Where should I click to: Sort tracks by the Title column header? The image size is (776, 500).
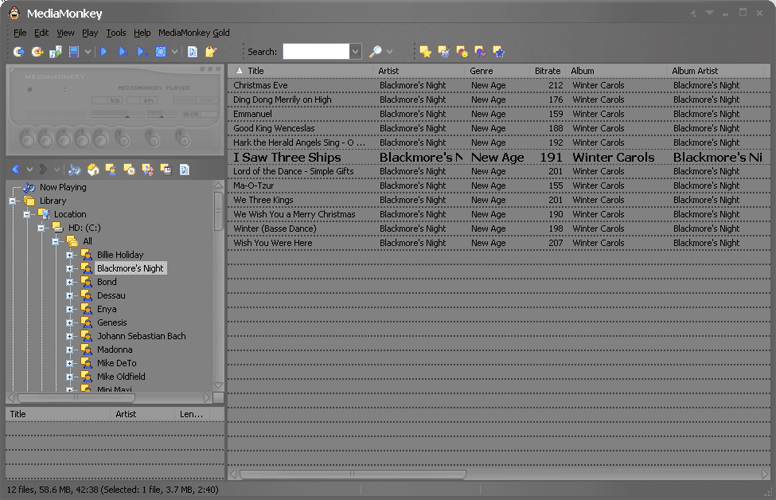point(301,71)
